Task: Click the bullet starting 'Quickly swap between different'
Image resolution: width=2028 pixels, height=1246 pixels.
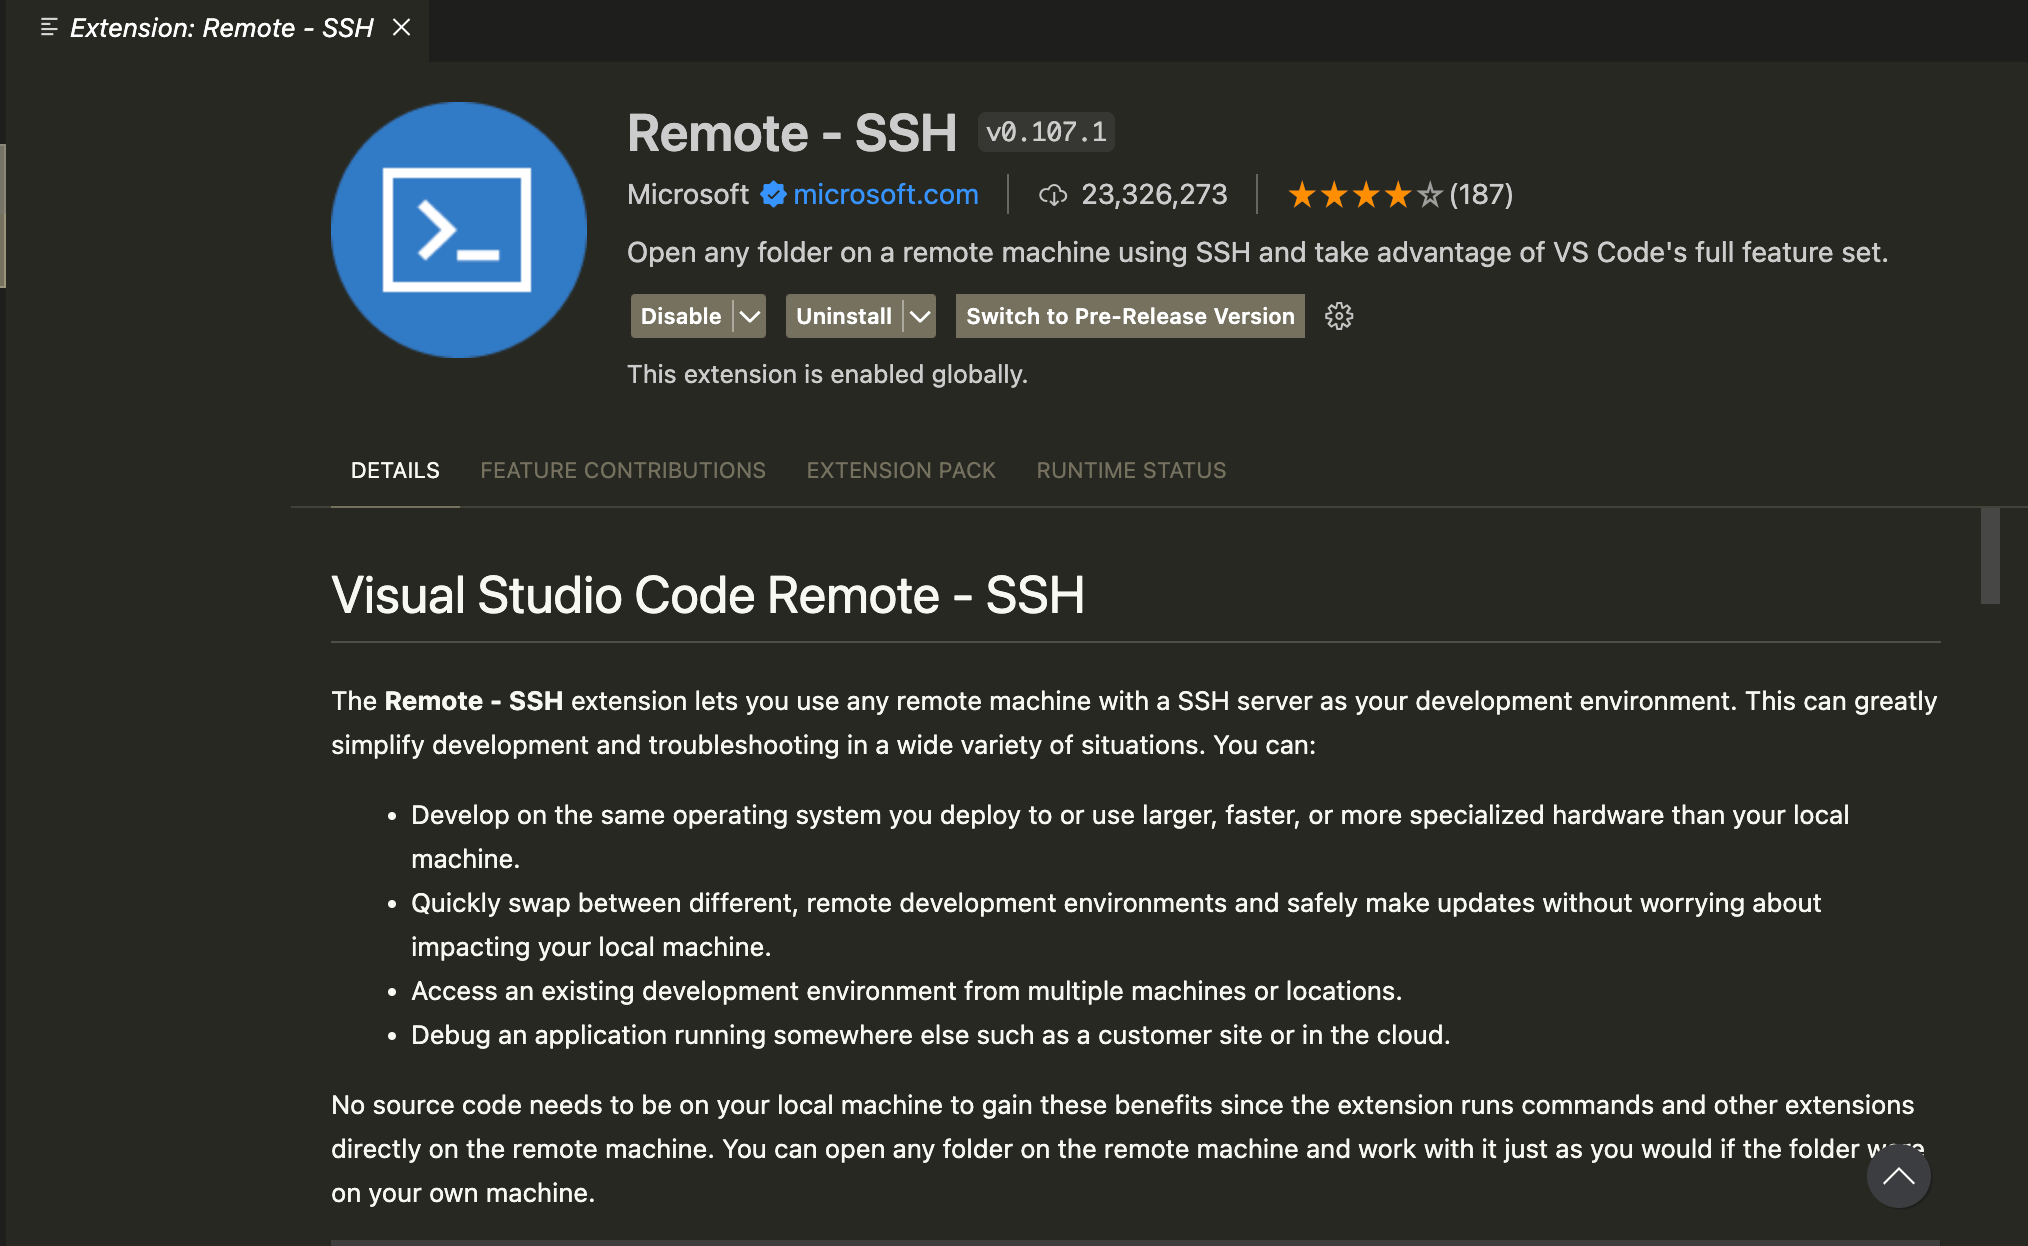Action: pyautogui.click(x=1116, y=925)
